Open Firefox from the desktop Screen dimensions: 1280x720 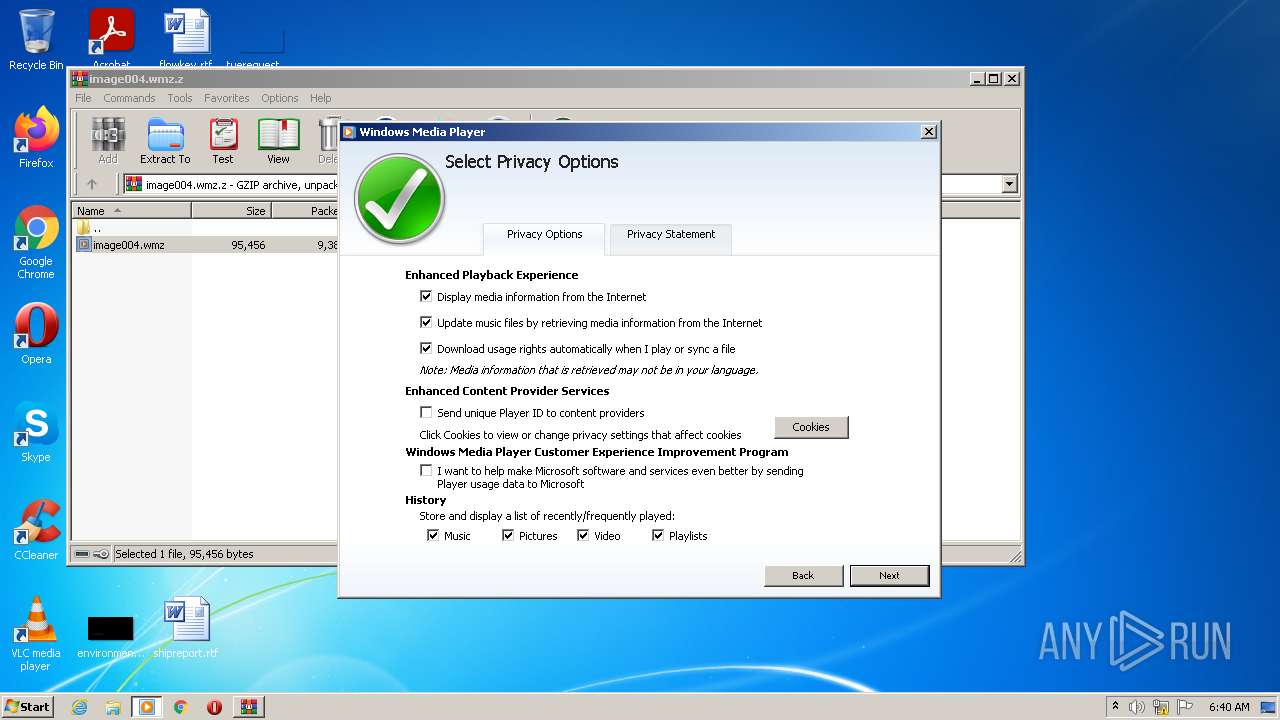coord(36,138)
